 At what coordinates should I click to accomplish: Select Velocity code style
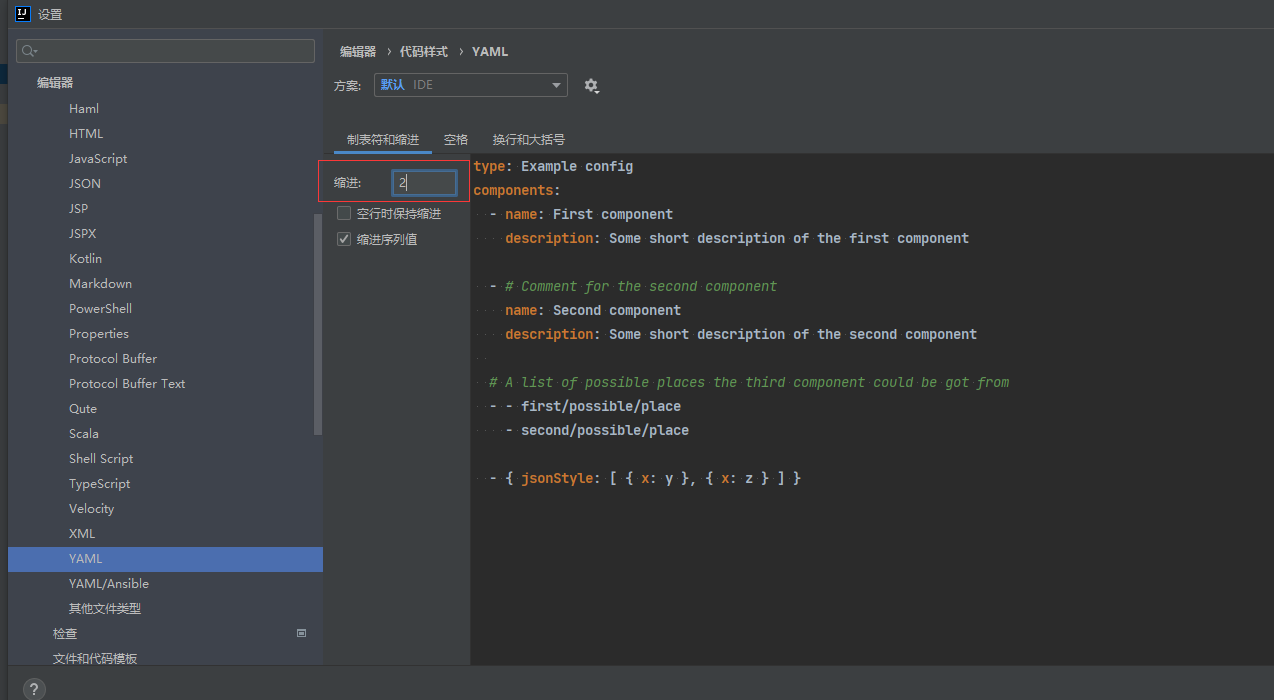click(92, 508)
